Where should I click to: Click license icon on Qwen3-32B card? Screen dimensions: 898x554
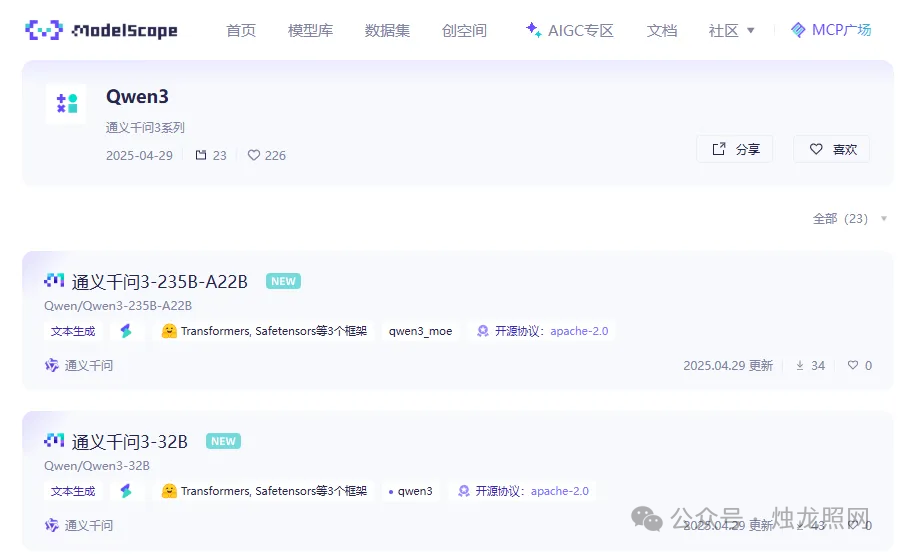464,491
